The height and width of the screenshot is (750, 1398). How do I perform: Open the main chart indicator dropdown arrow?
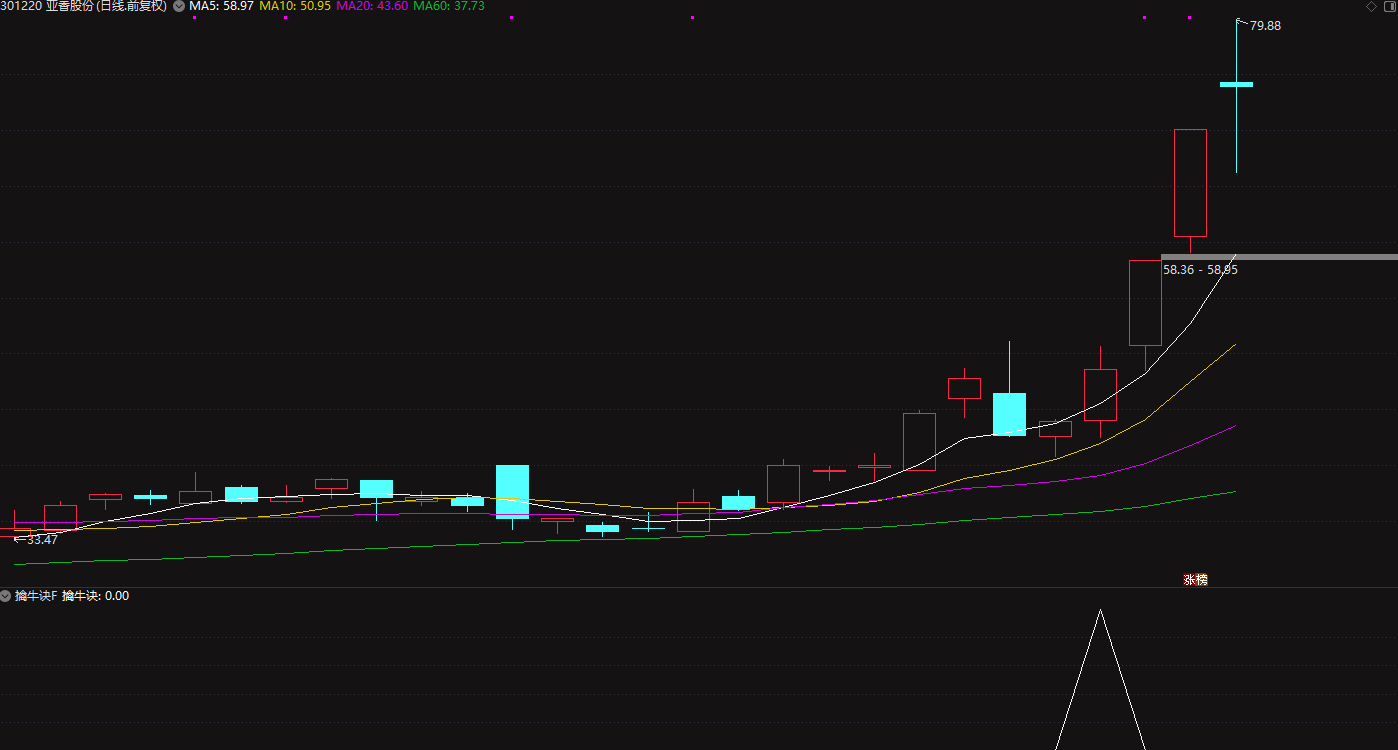coord(179,6)
